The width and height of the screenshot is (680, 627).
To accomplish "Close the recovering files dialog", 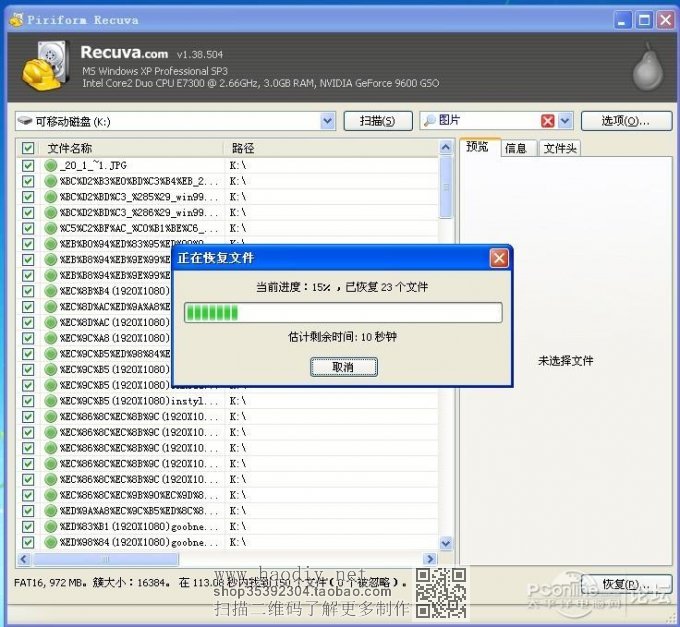I will click(x=498, y=258).
